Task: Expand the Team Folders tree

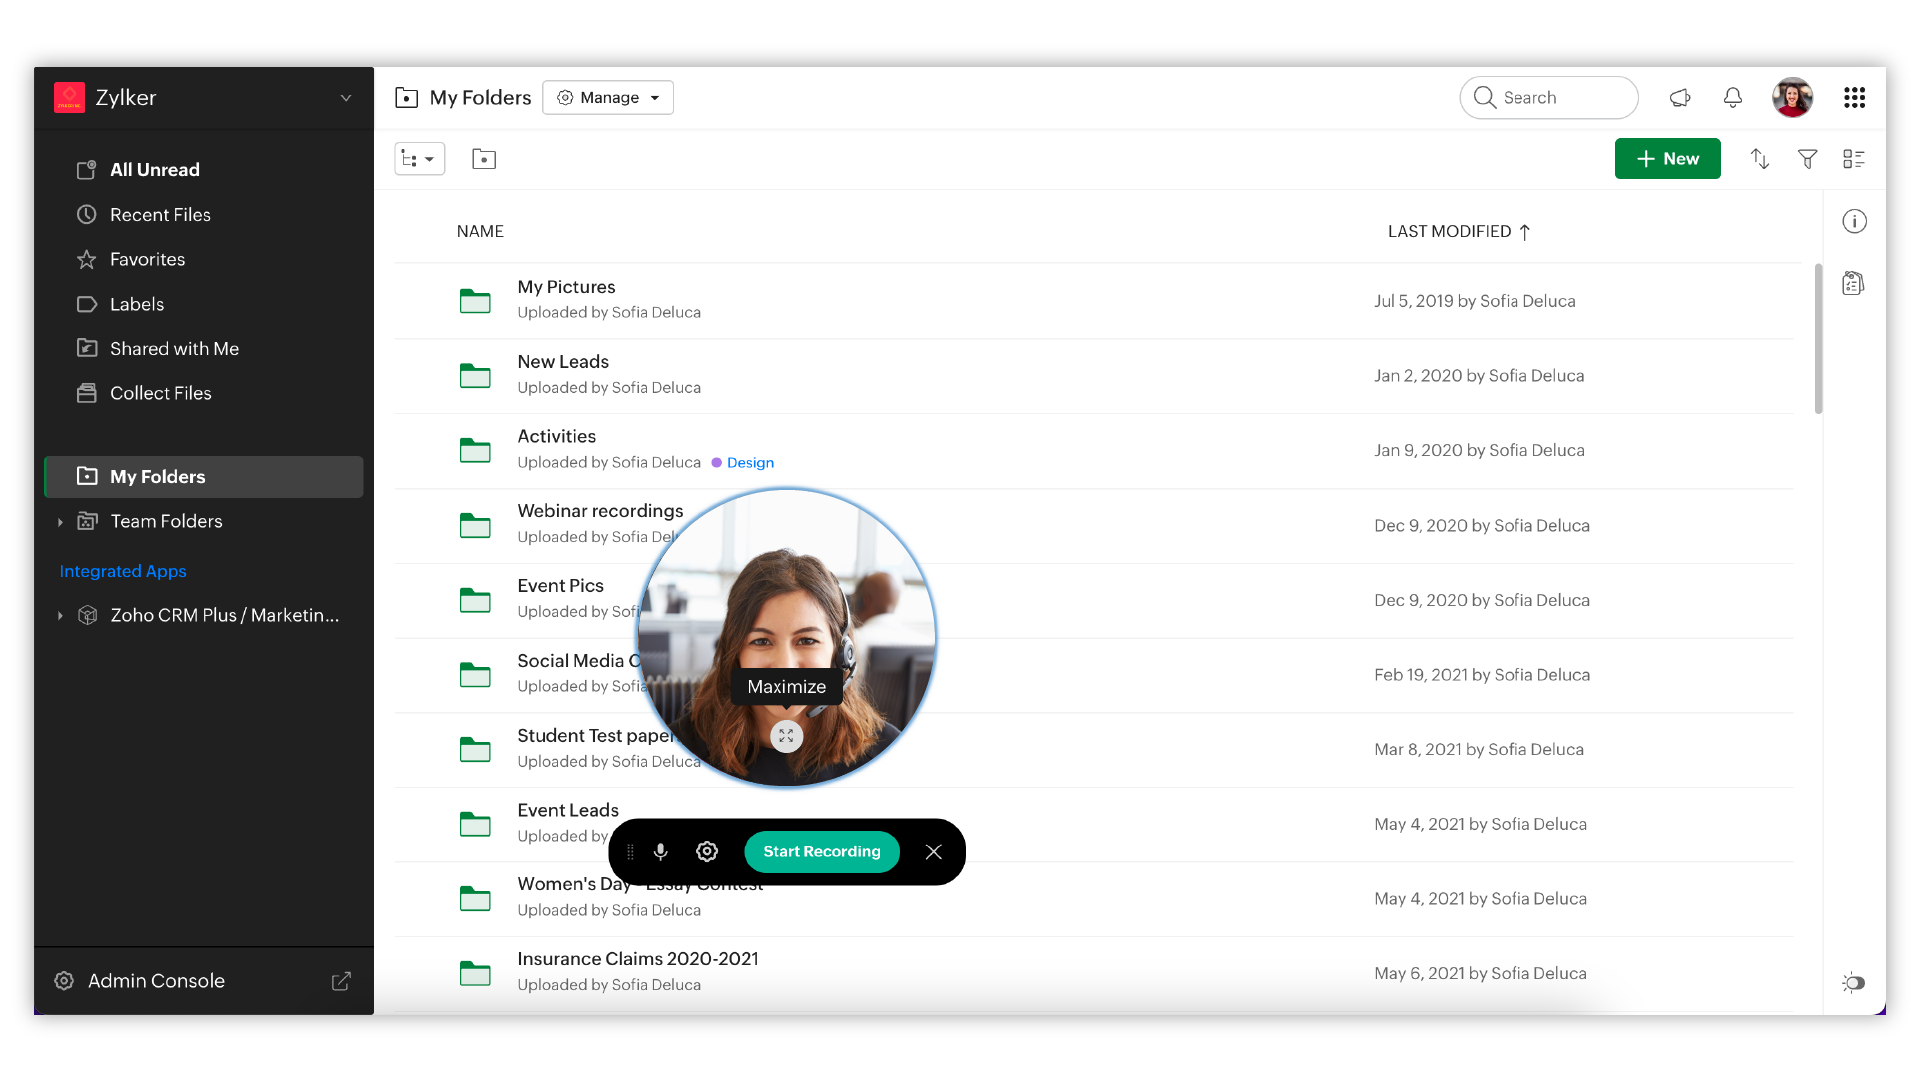Action: point(60,522)
